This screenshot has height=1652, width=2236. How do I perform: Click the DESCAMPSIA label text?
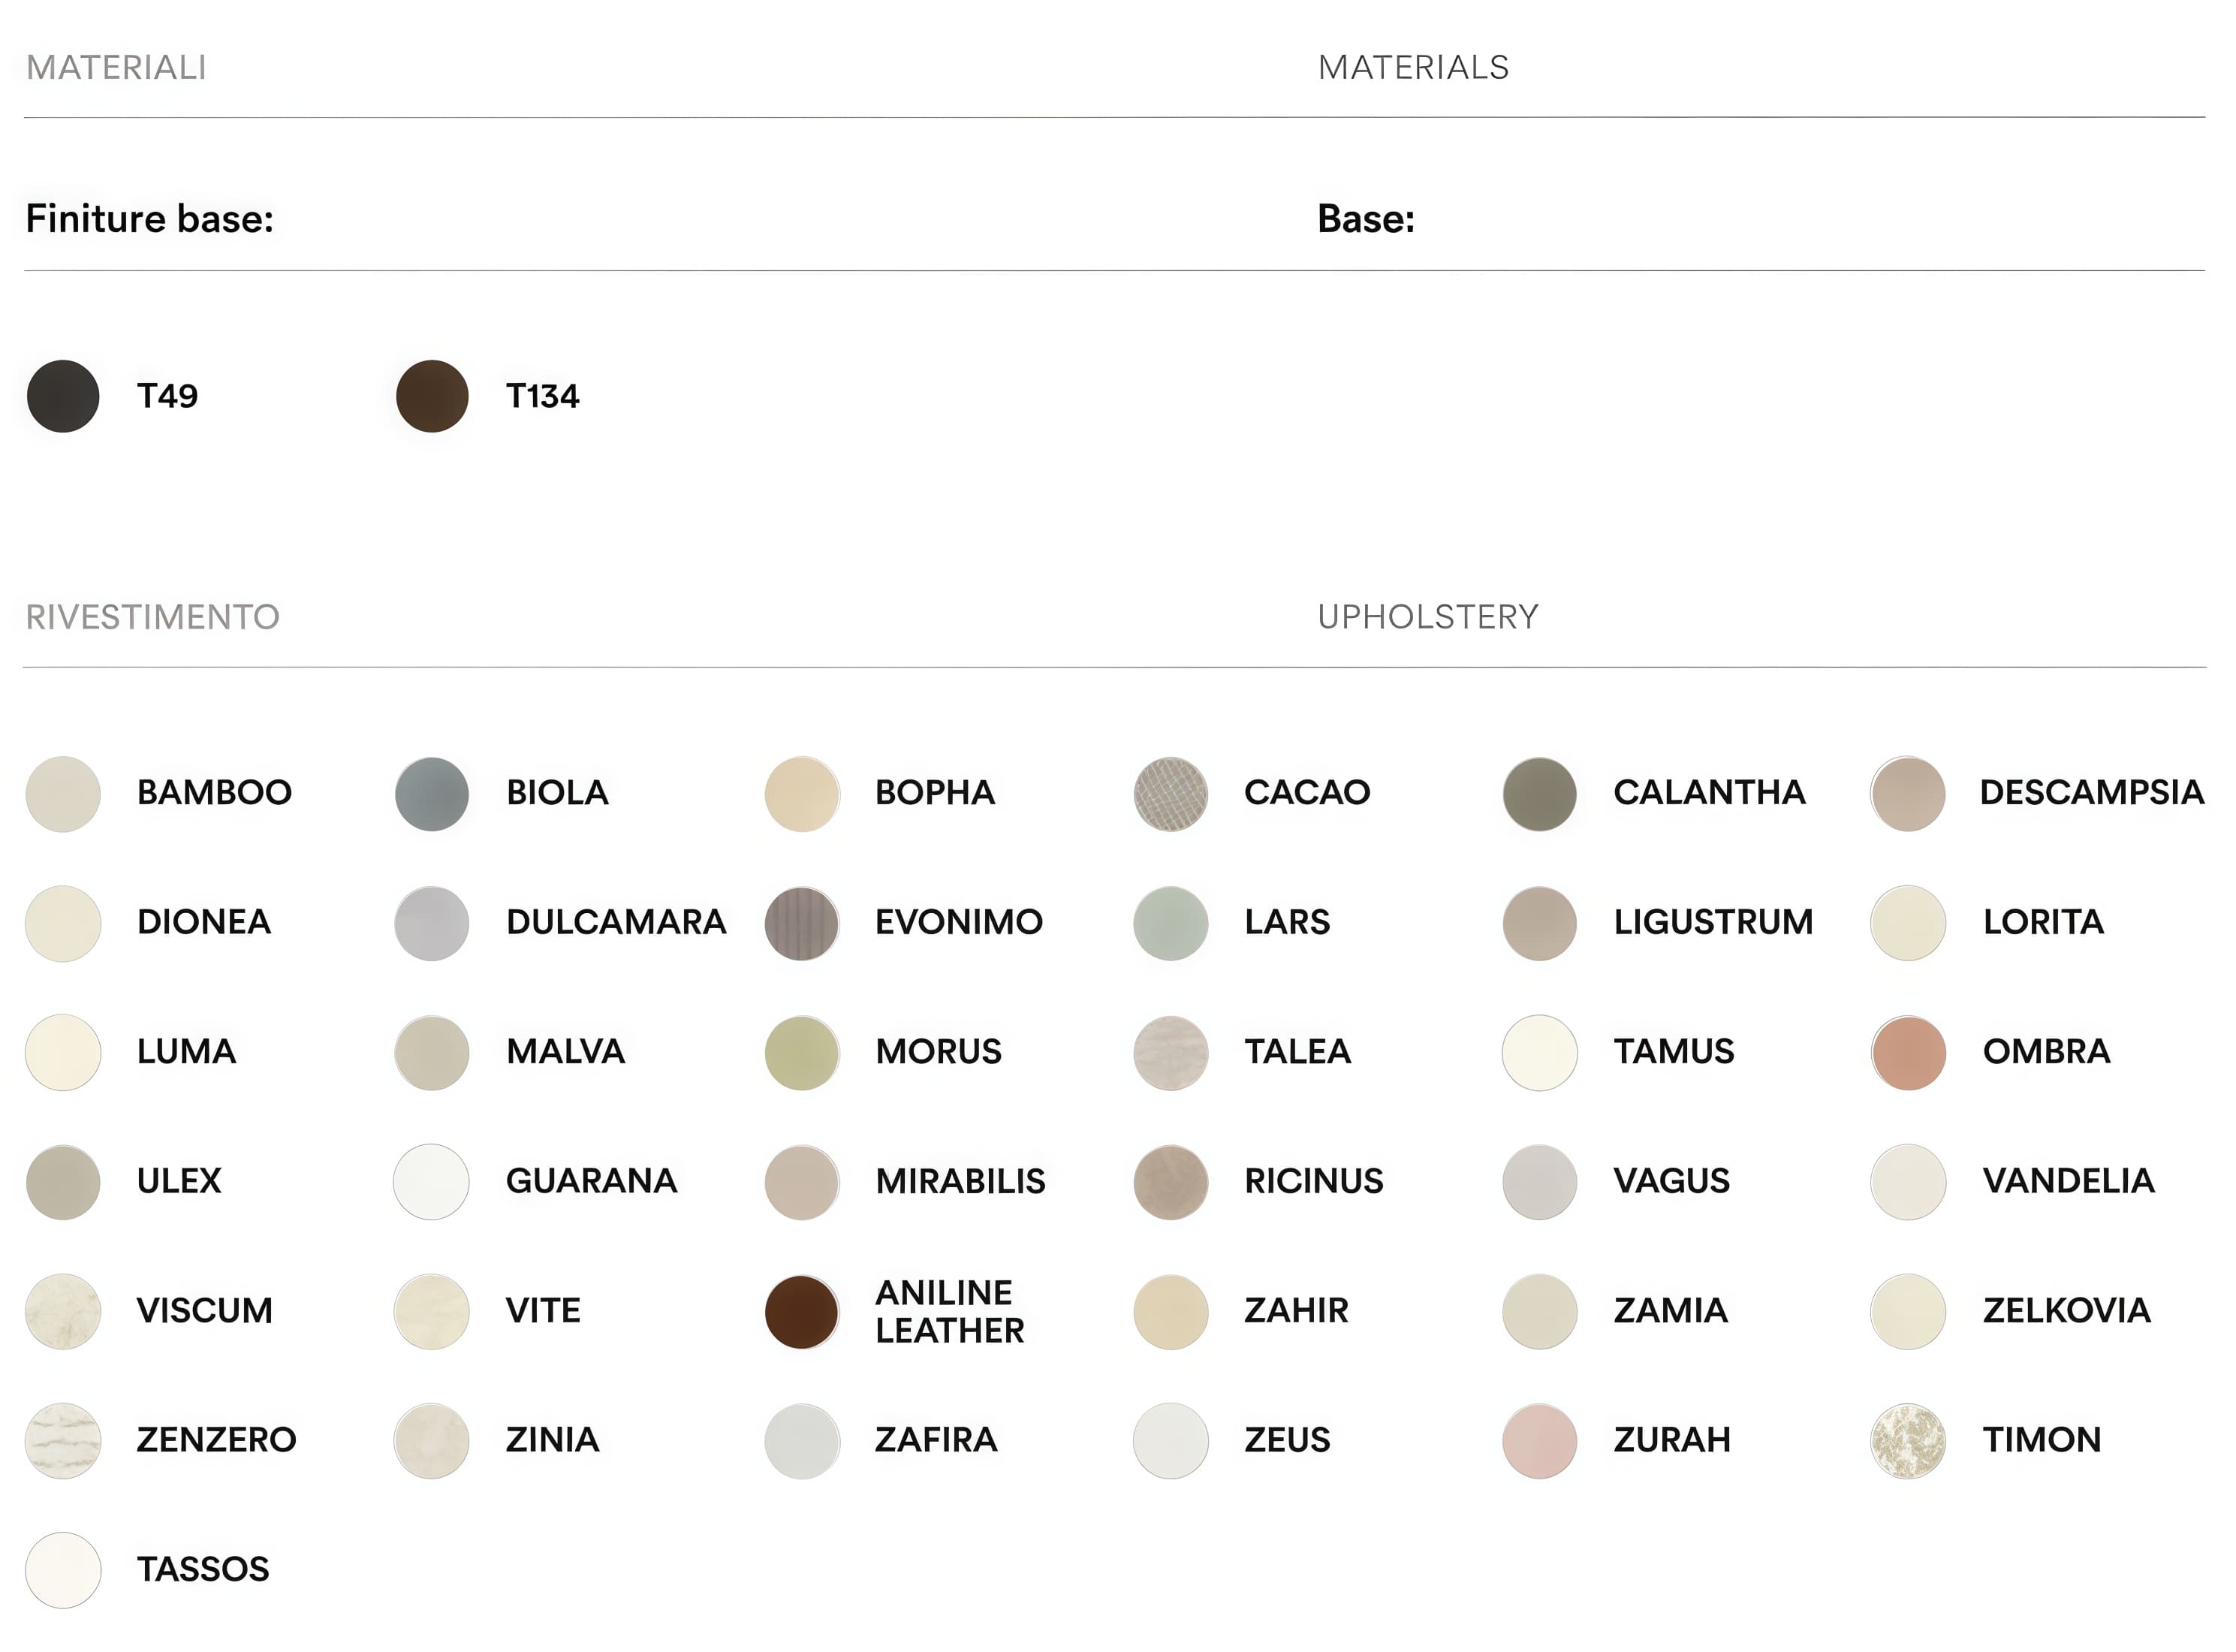click(2091, 792)
